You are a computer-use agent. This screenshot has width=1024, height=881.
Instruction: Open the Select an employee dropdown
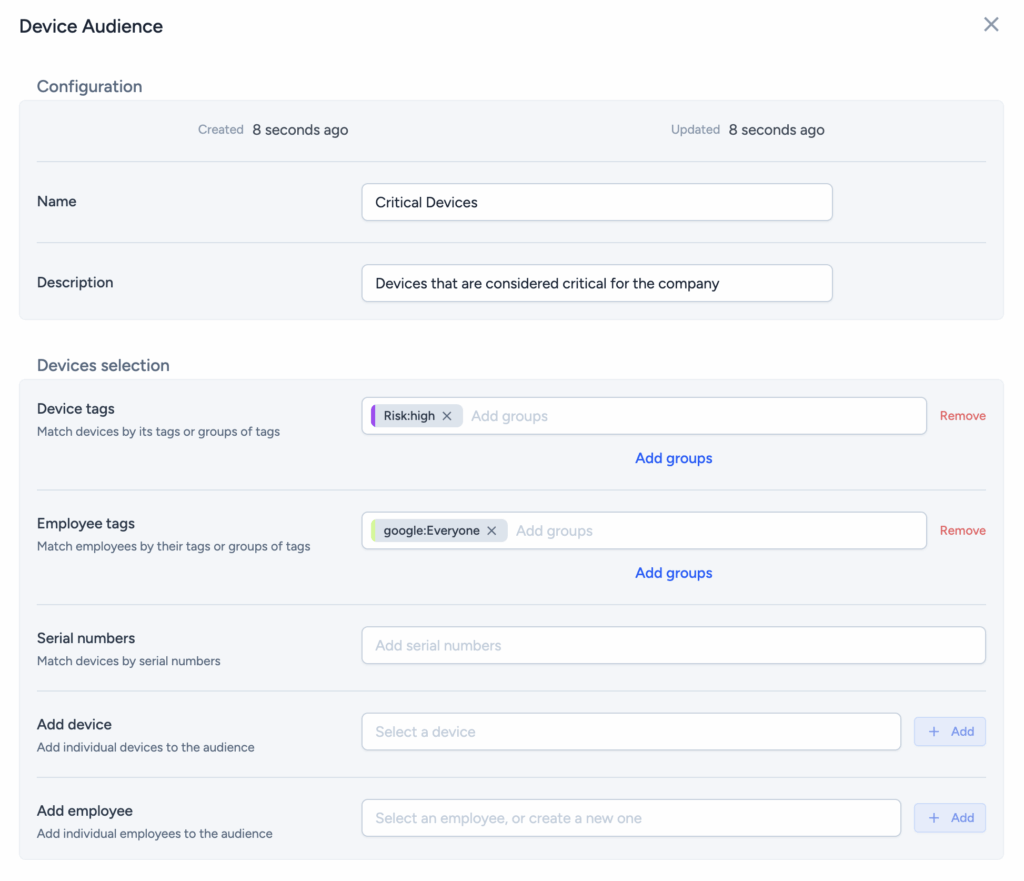[630, 818]
